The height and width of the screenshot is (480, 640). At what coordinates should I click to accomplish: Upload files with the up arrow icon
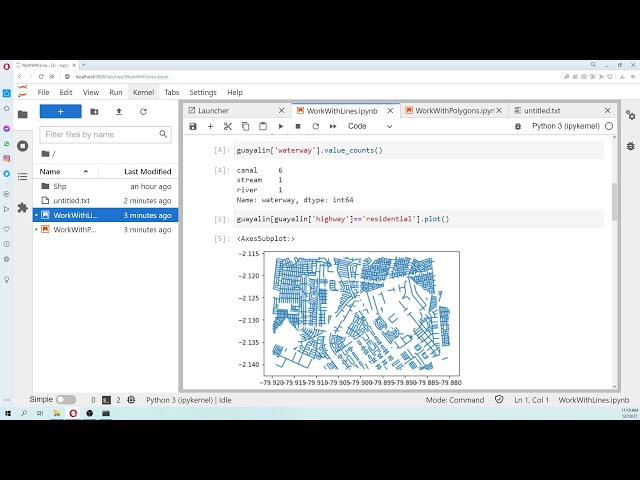click(119, 111)
